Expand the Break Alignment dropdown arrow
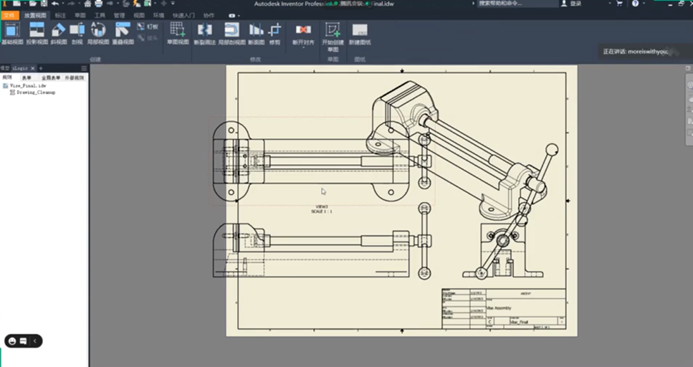693x367 pixels. point(303,47)
